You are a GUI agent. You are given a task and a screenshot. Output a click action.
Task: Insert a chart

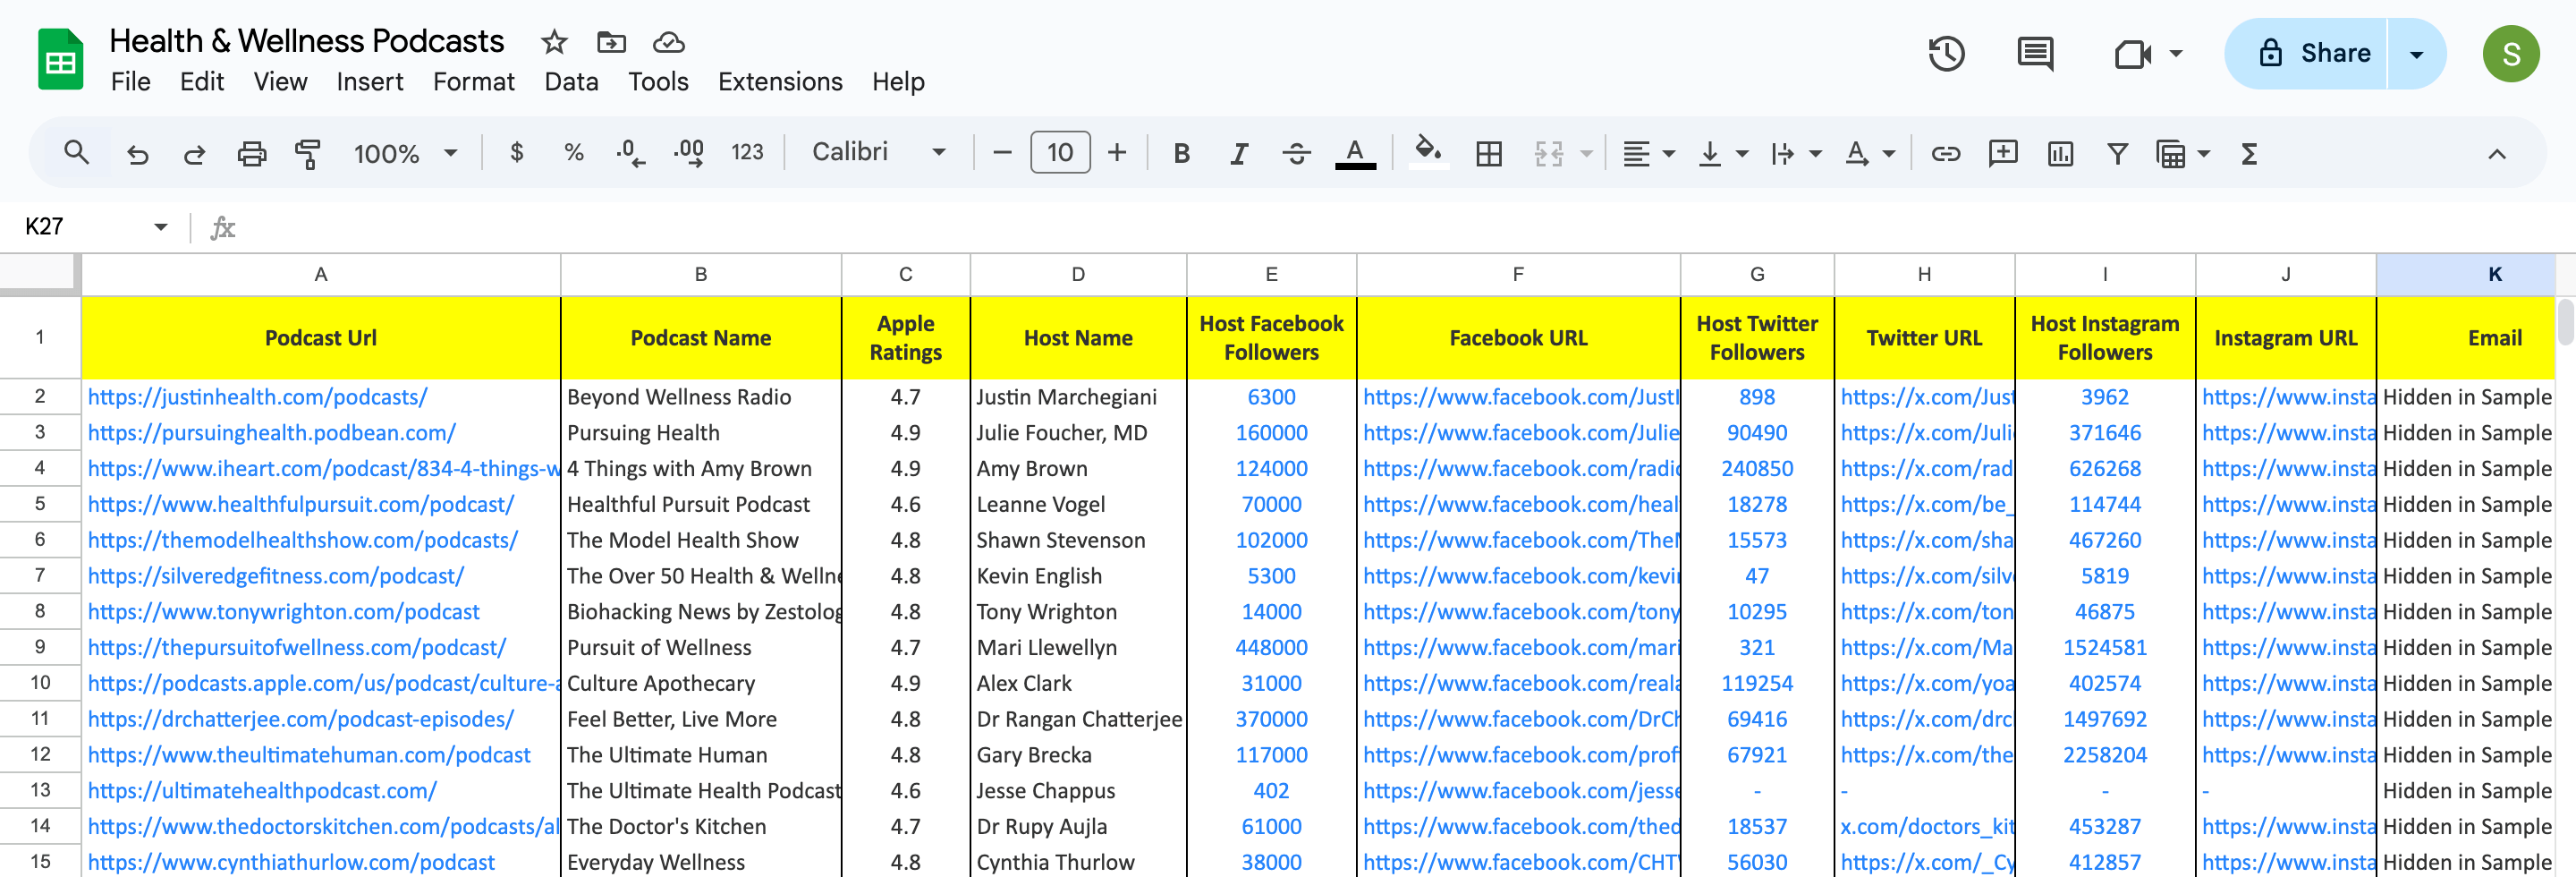pos(2060,153)
